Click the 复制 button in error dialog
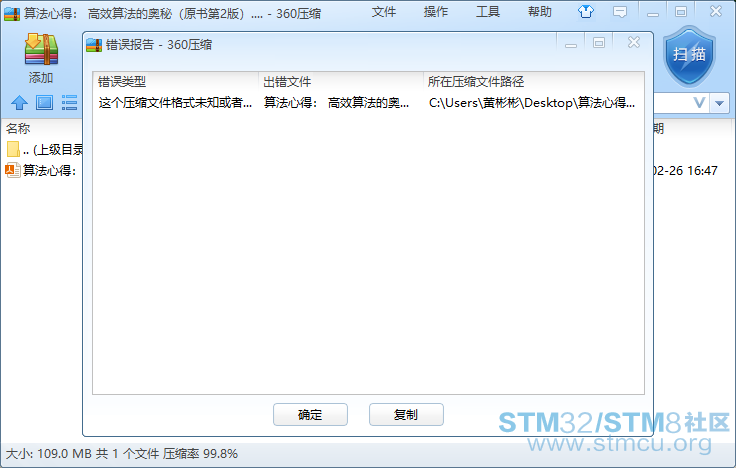Image resolution: width=736 pixels, height=468 pixels. 406,414
